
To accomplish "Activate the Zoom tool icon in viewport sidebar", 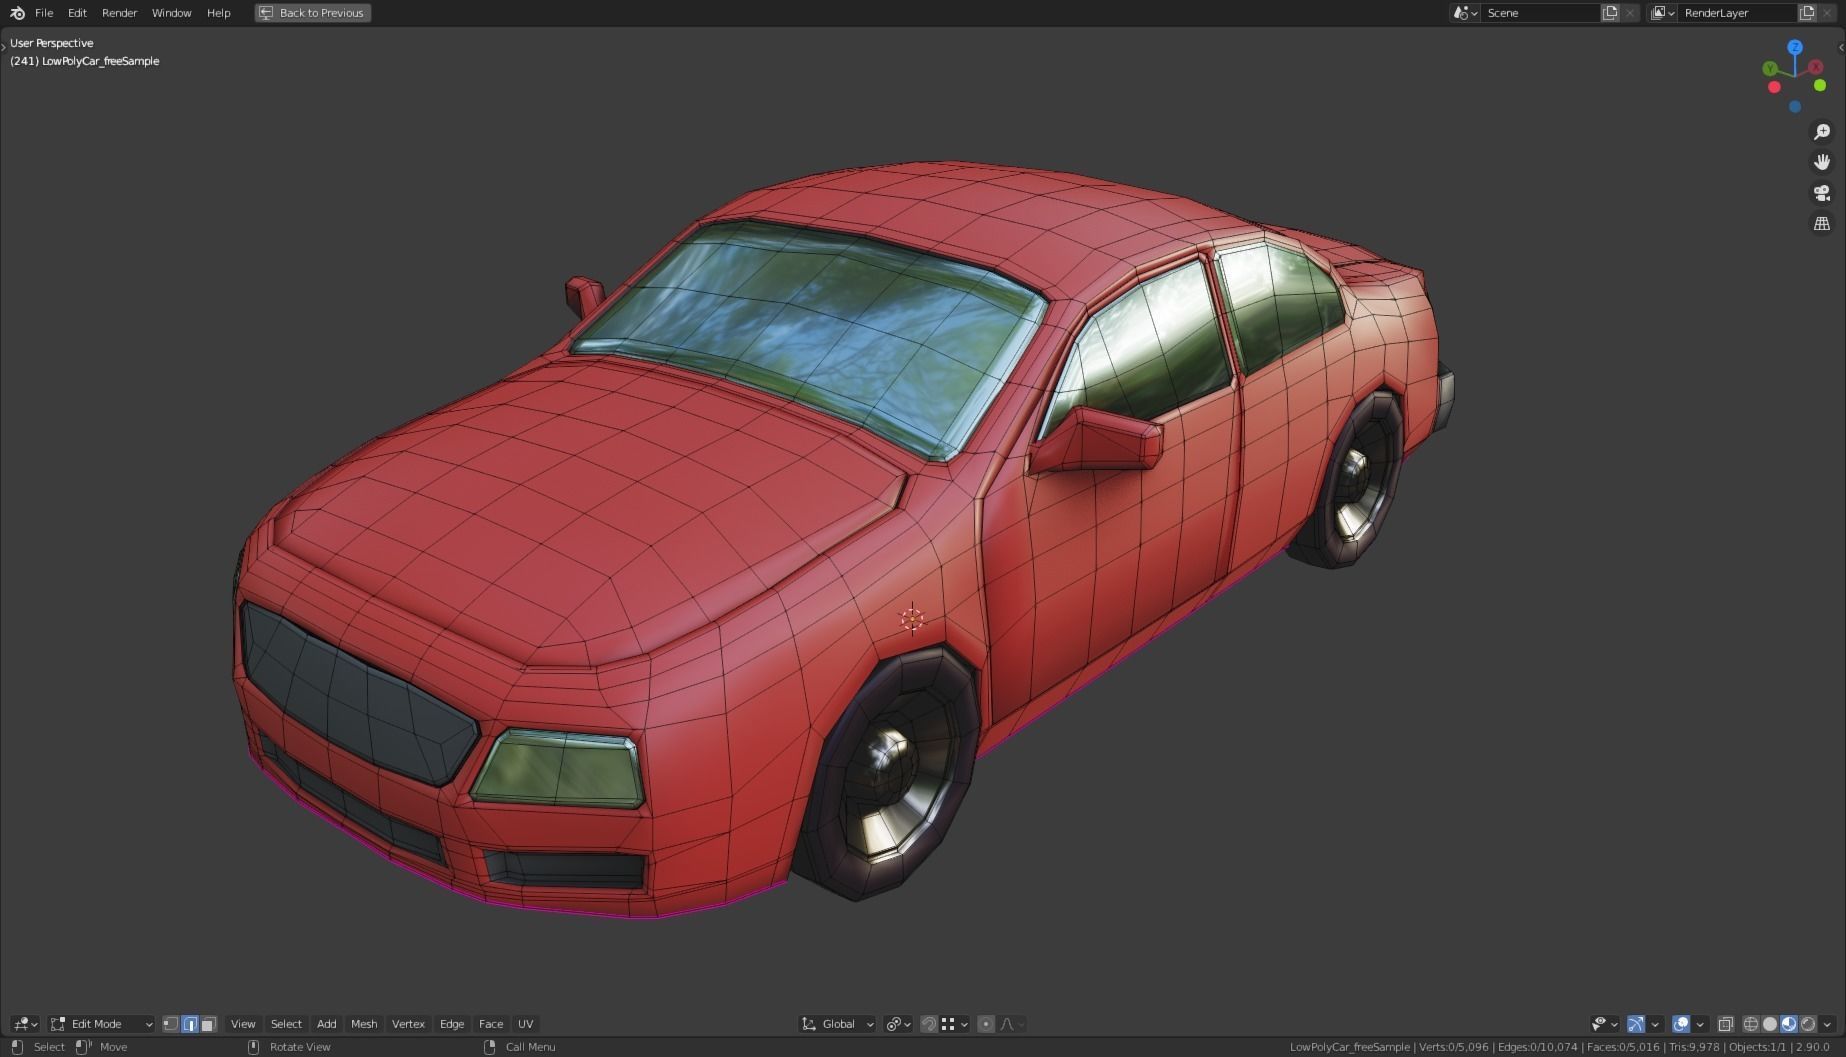I will point(1821,131).
